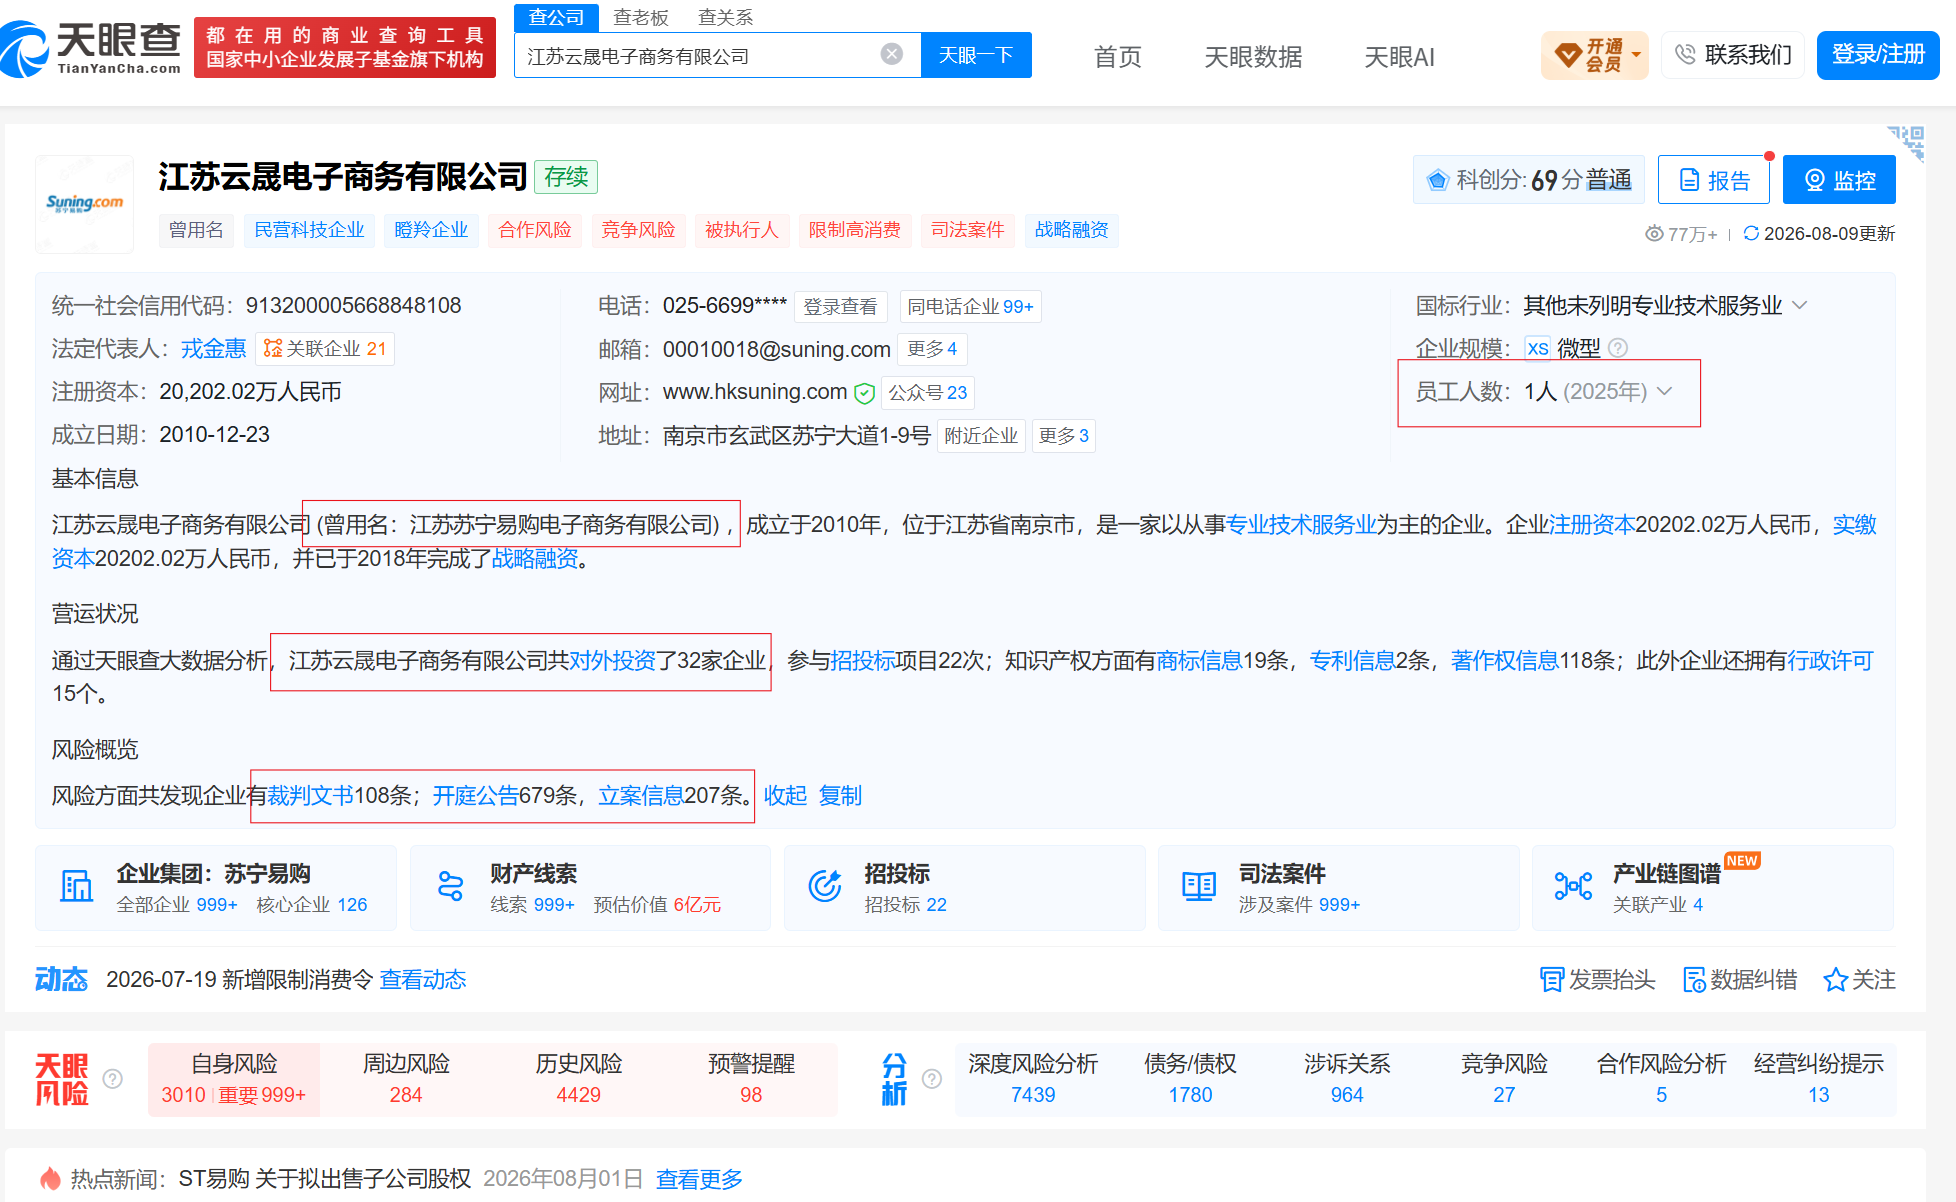The width and height of the screenshot is (1956, 1202).
Task: Click the 公众号 23 tag
Action: point(928,393)
